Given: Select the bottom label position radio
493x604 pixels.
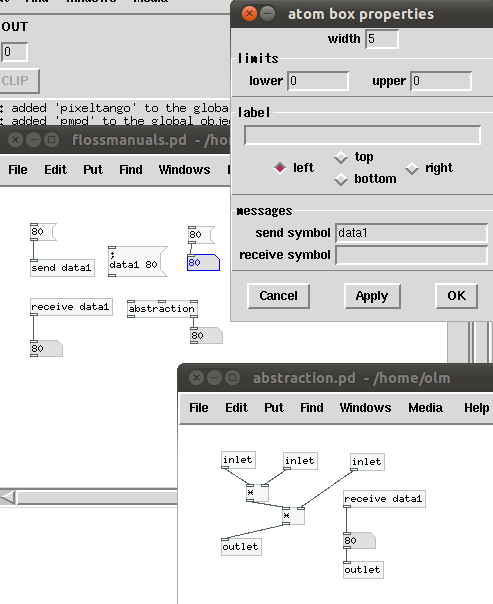Looking at the screenshot, I should tap(341, 179).
